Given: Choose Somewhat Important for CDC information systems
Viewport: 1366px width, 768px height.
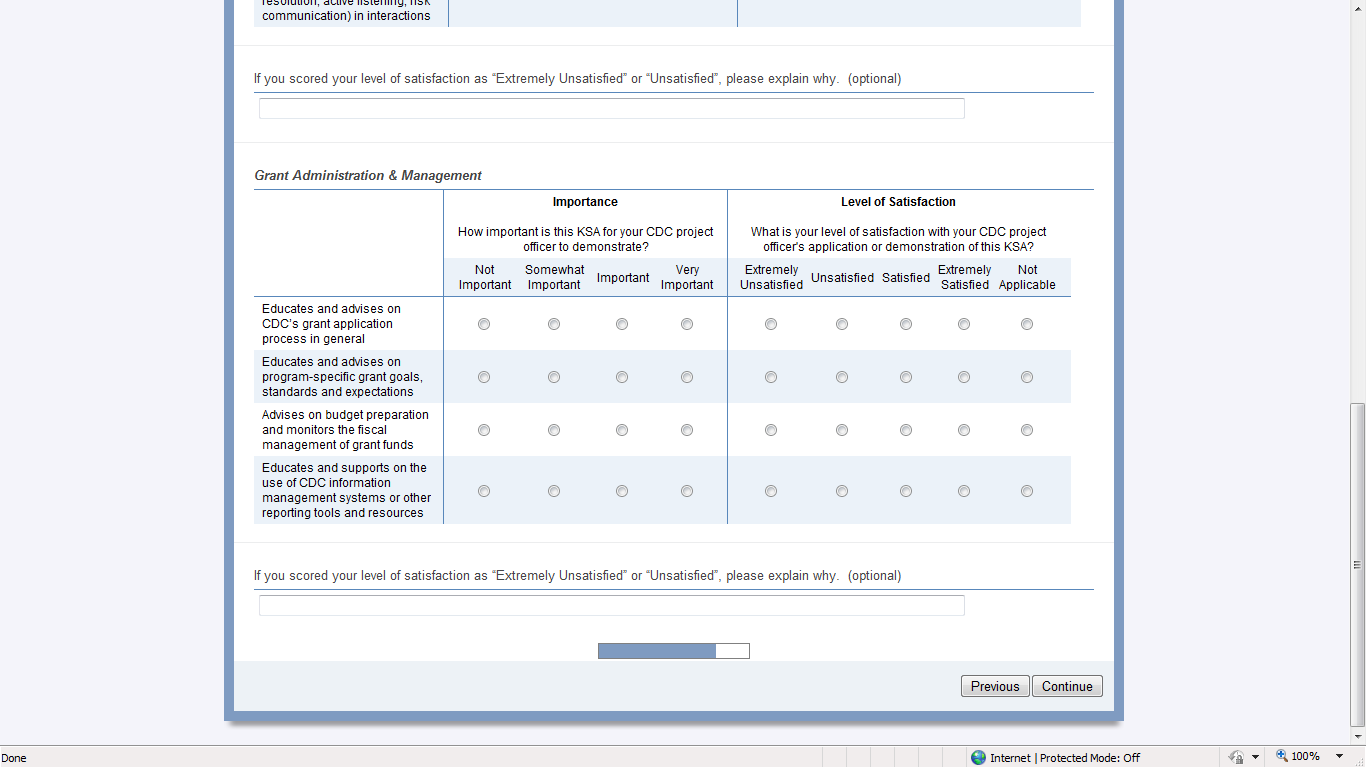Looking at the screenshot, I should click(x=554, y=491).
